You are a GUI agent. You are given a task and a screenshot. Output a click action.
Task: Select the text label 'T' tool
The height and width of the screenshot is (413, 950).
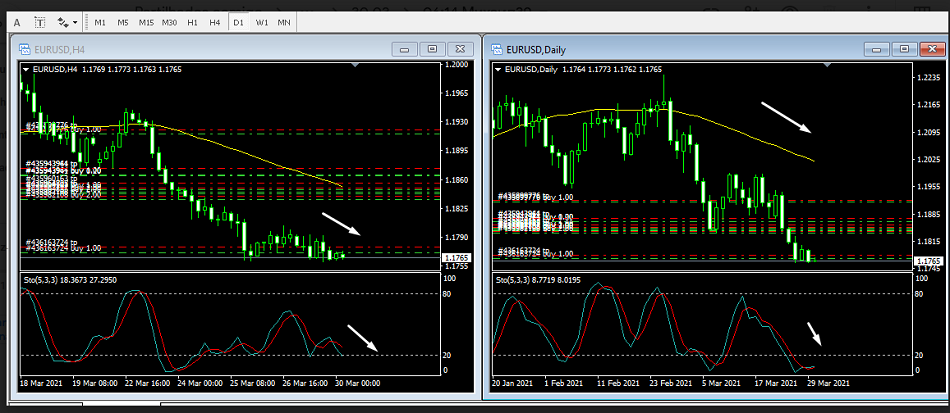[x=39, y=21]
